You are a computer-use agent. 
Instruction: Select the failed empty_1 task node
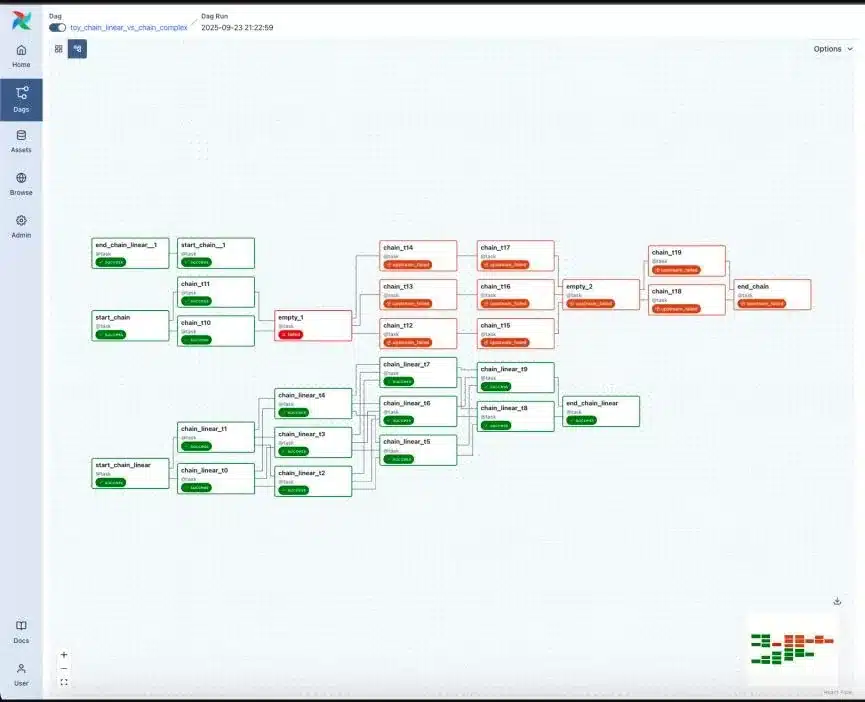[313, 325]
